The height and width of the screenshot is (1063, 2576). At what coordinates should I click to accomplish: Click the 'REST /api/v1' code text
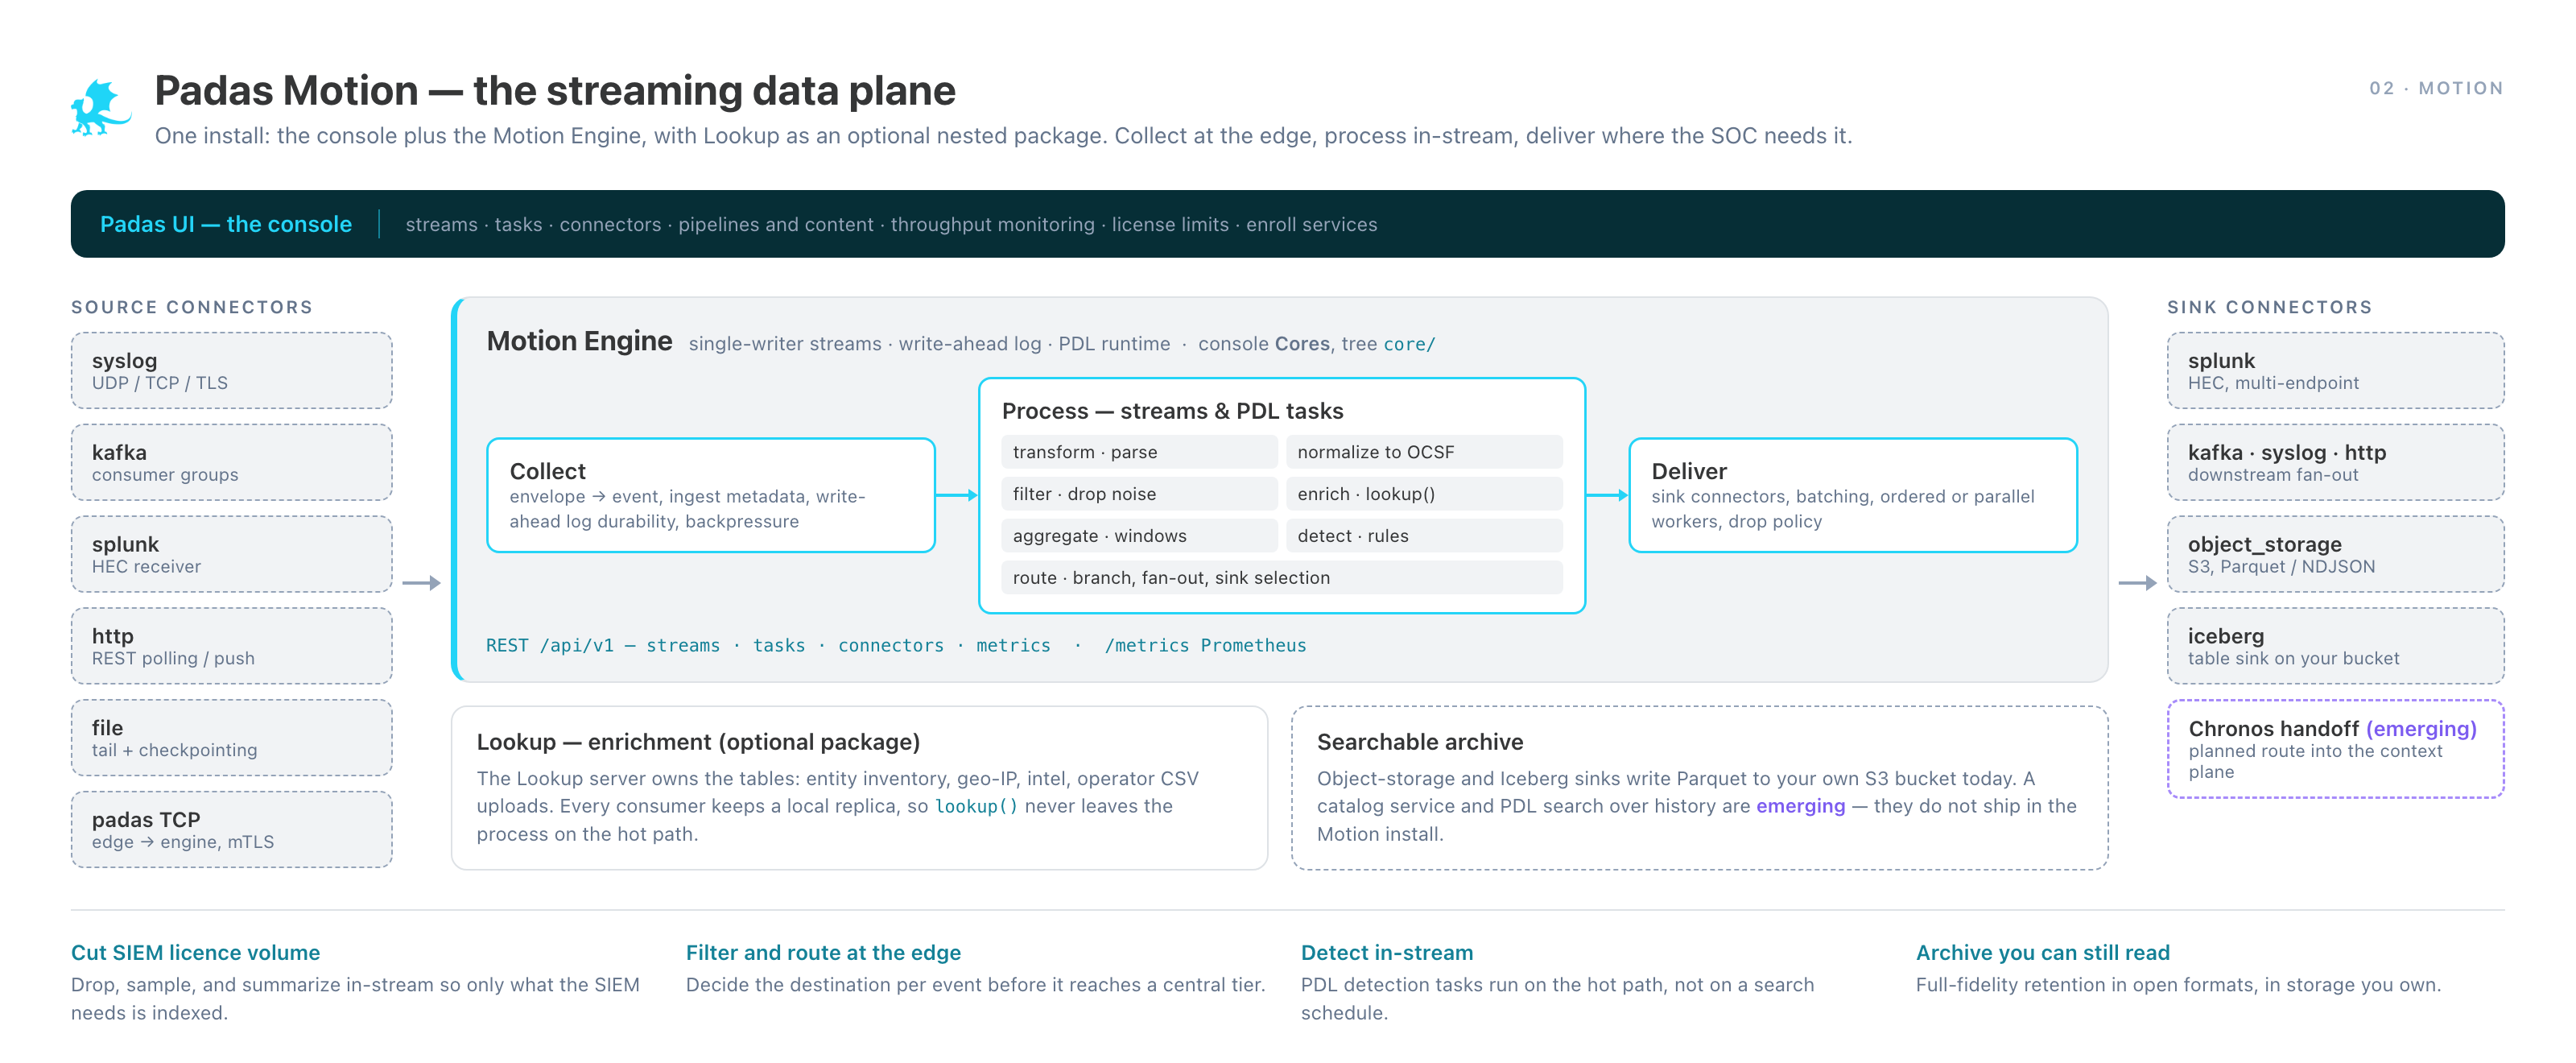click(550, 646)
